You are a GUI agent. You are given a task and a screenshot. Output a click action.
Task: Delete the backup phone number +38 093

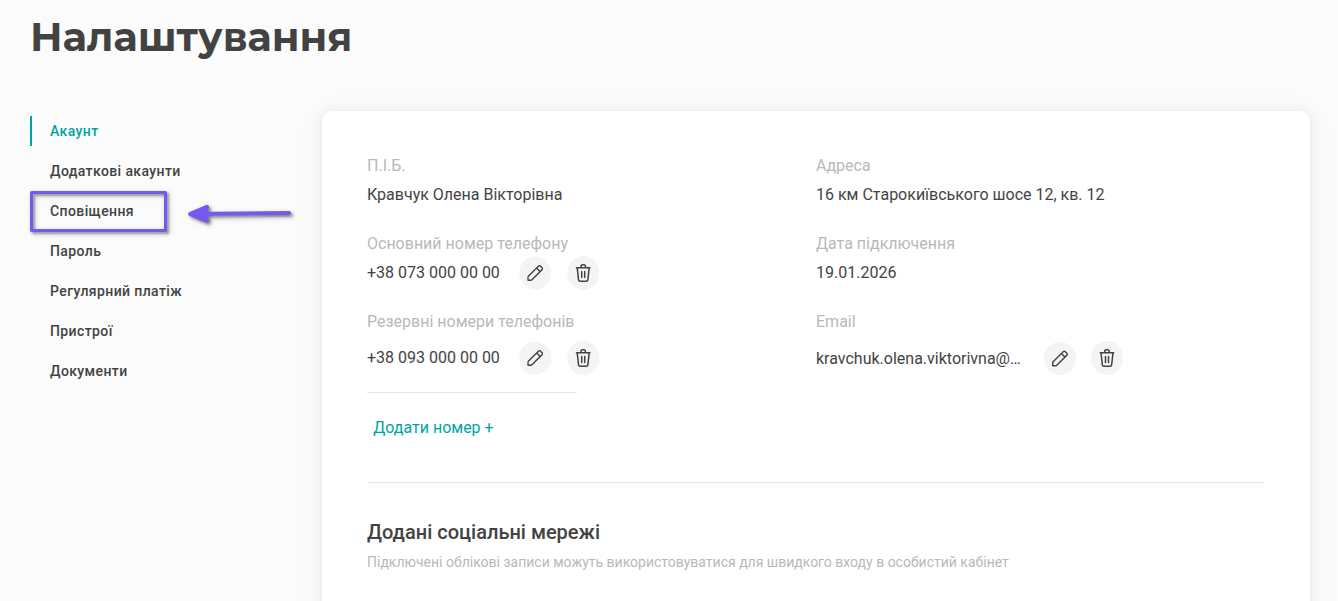(583, 358)
